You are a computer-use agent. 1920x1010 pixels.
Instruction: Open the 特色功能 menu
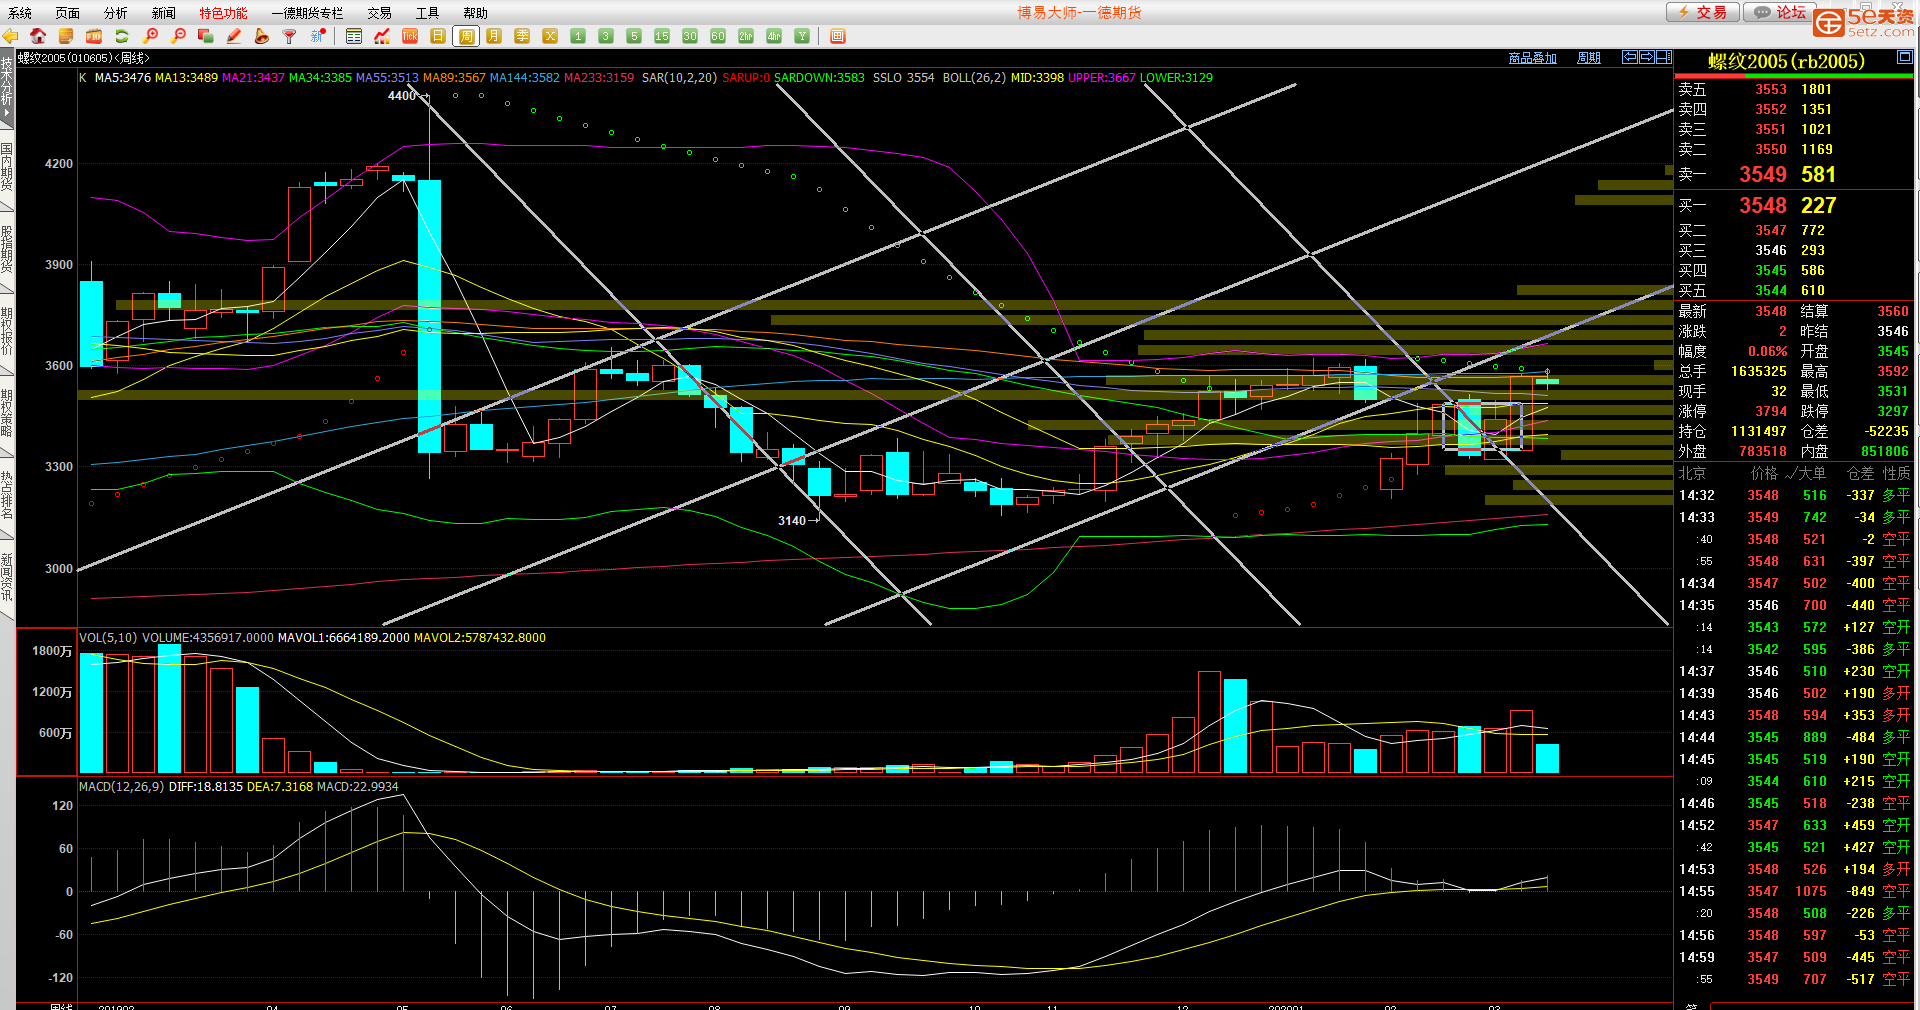point(223,13)
